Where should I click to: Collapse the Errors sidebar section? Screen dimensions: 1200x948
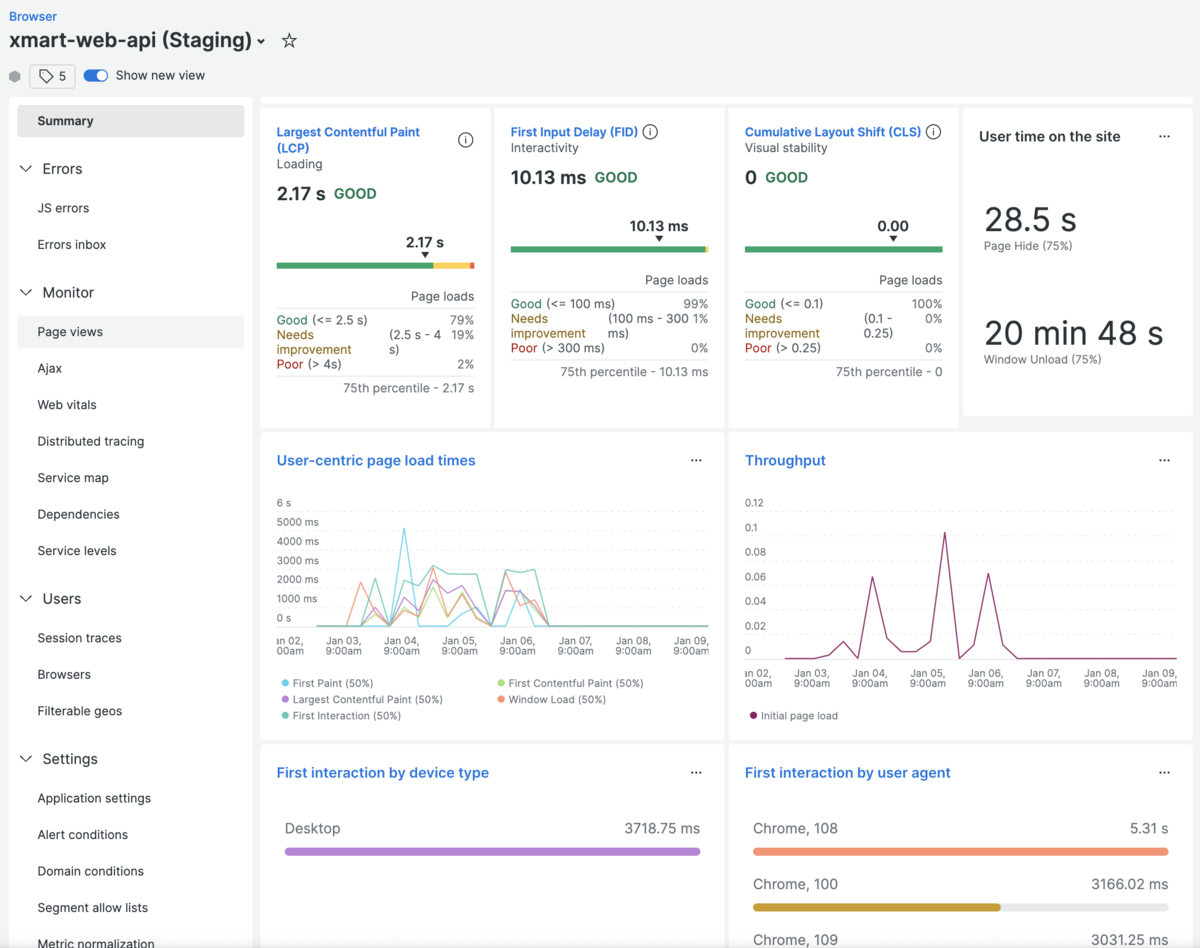click(26, 169)
